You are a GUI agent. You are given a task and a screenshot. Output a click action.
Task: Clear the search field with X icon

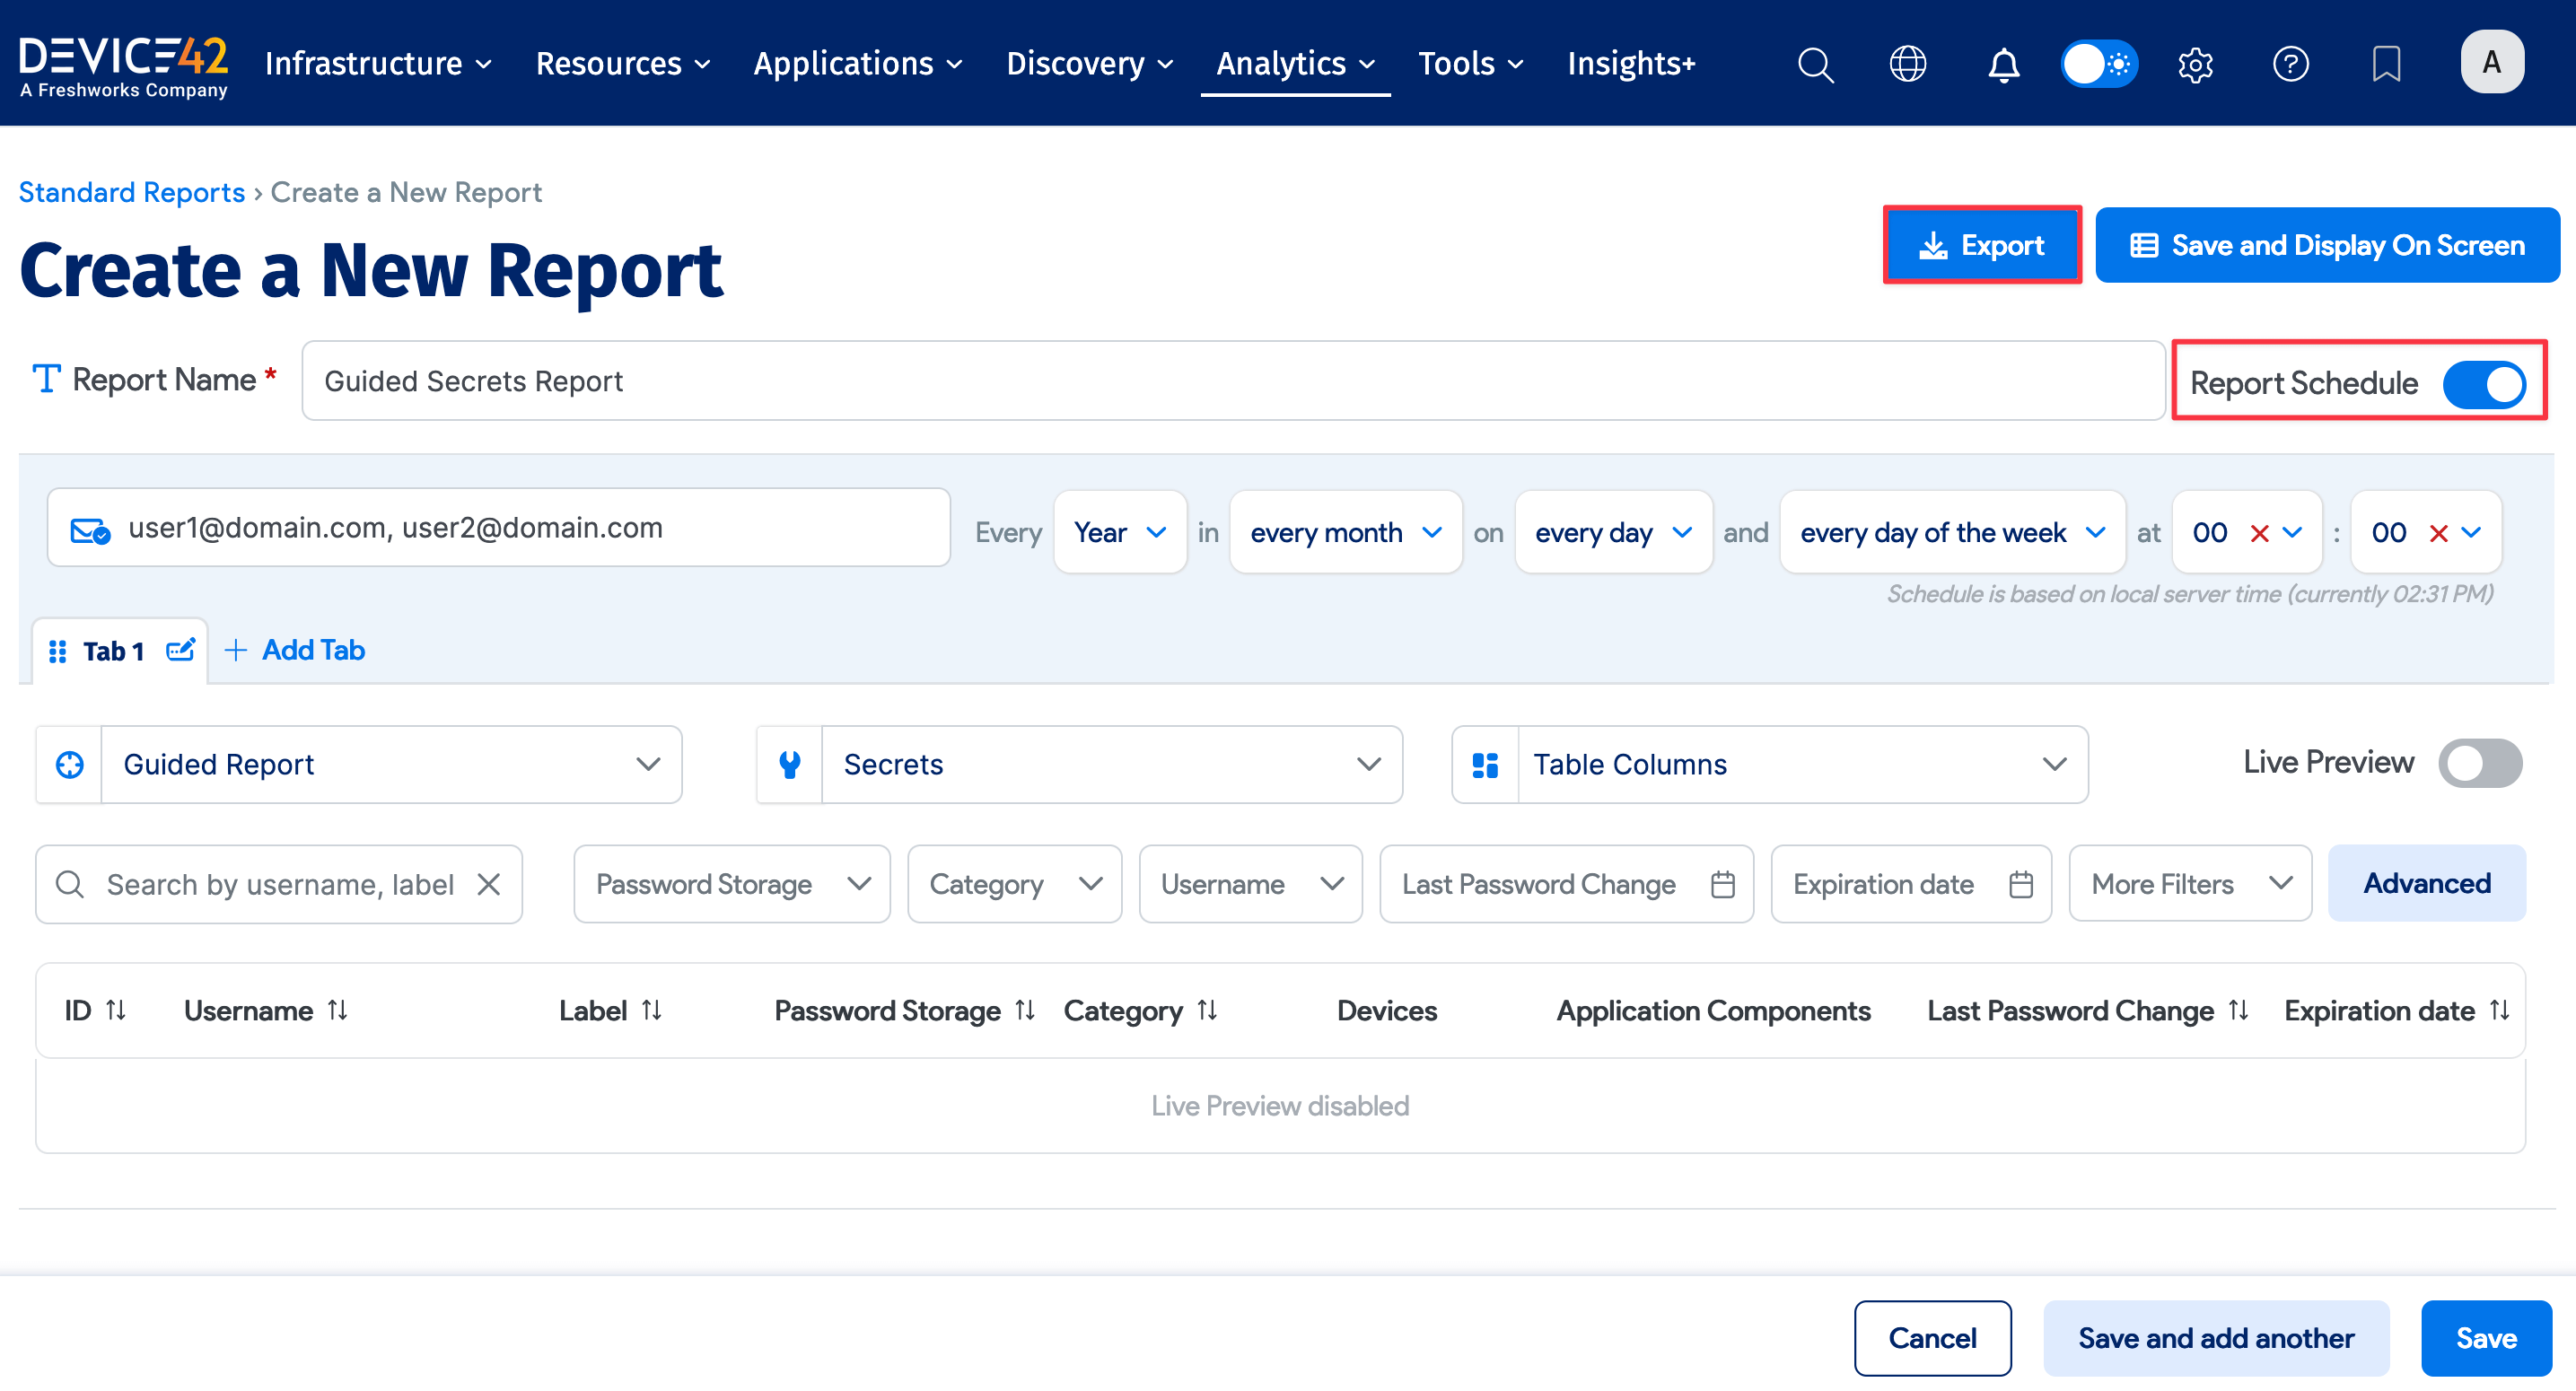[489, 884]
